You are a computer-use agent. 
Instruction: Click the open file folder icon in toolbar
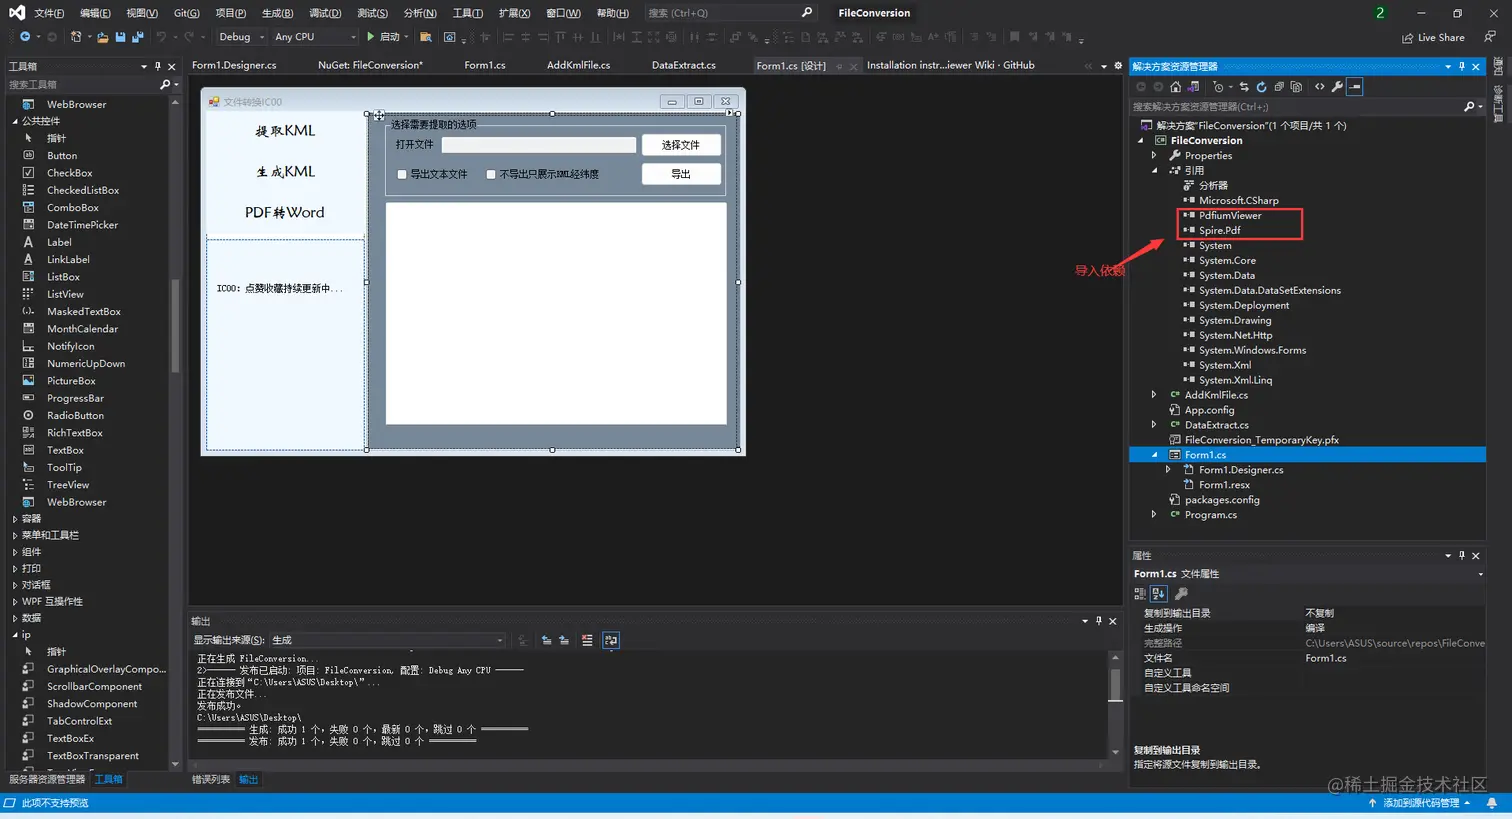tap(103, 37)
